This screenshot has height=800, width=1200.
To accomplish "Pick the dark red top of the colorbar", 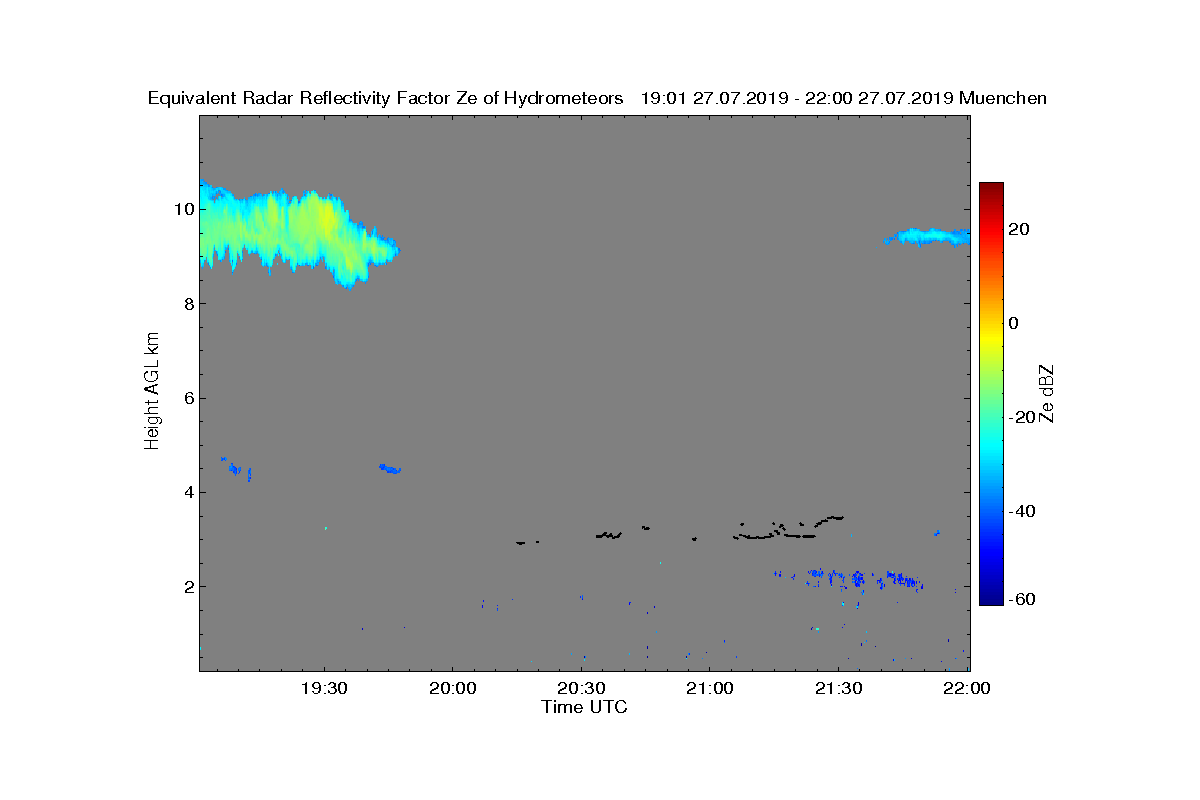I will tap(991, 190).
